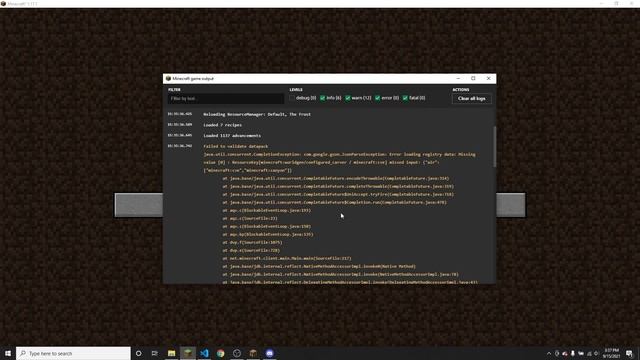Enable the debug log level checkbox
The height and width of the screenshot is (360, 640).
(x=292, y=98)
